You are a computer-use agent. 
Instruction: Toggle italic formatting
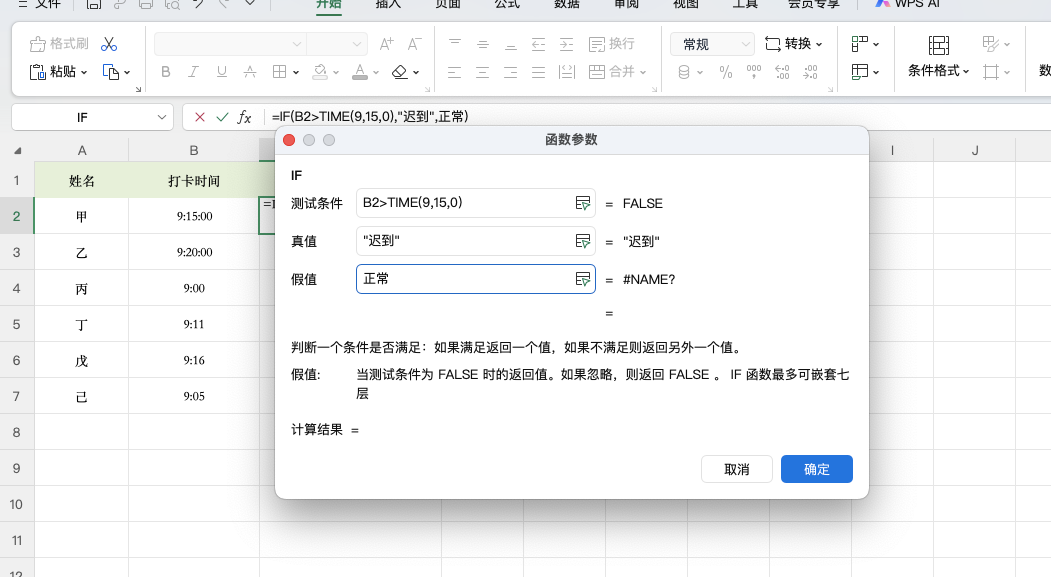click(x=192, y=71)
